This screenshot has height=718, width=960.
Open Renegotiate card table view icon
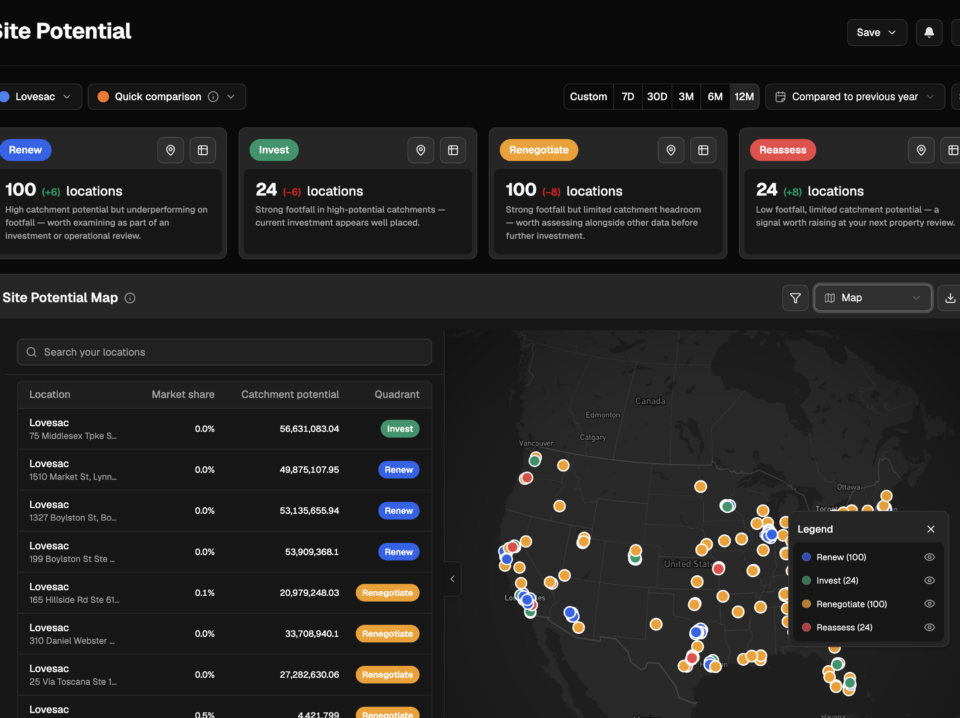pyautogui.click(x=703, y=150)
